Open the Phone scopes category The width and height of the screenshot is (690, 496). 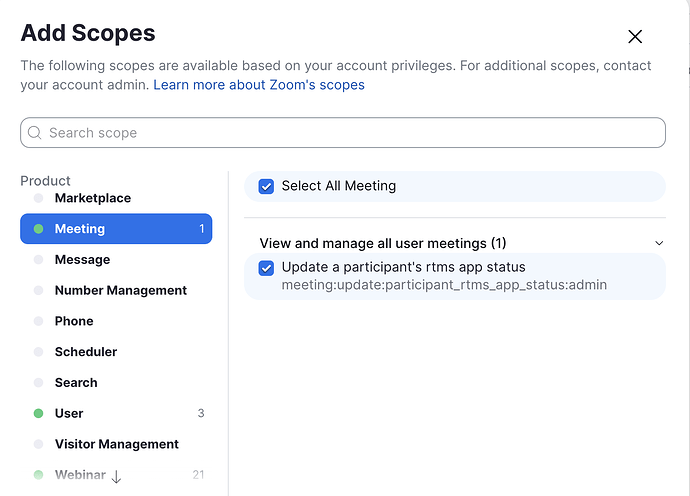tap(74, 321)
